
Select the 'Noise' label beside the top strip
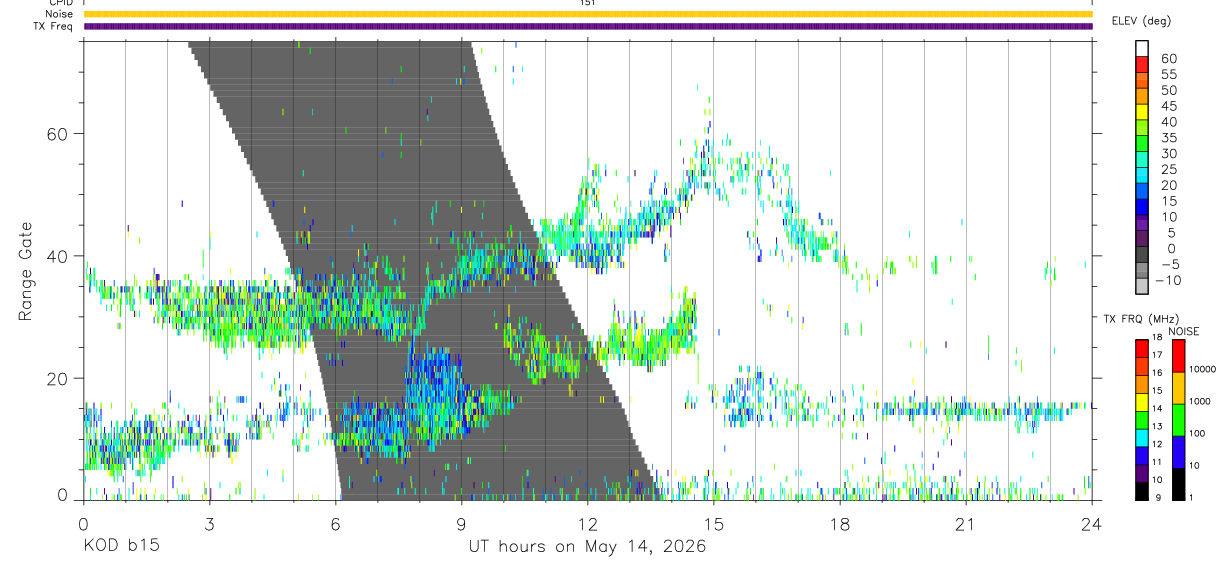click(x=59, y=14)
